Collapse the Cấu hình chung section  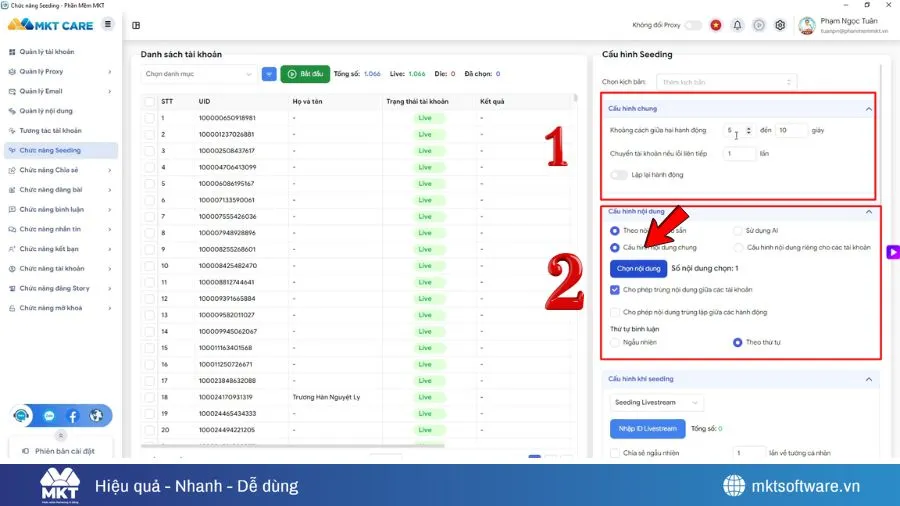click(x=868, y=108)
